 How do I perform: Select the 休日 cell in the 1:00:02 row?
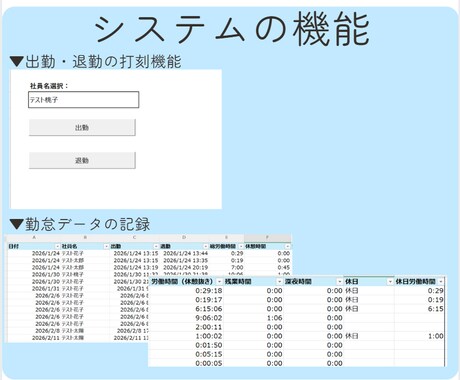click(369, 336)
